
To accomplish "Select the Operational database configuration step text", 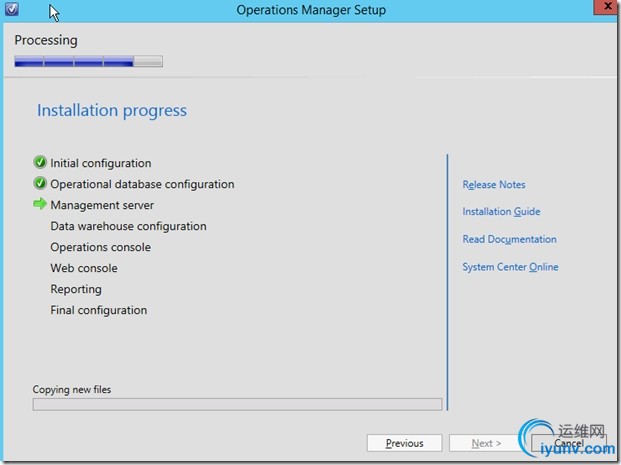I will click(x=142, y=184).
